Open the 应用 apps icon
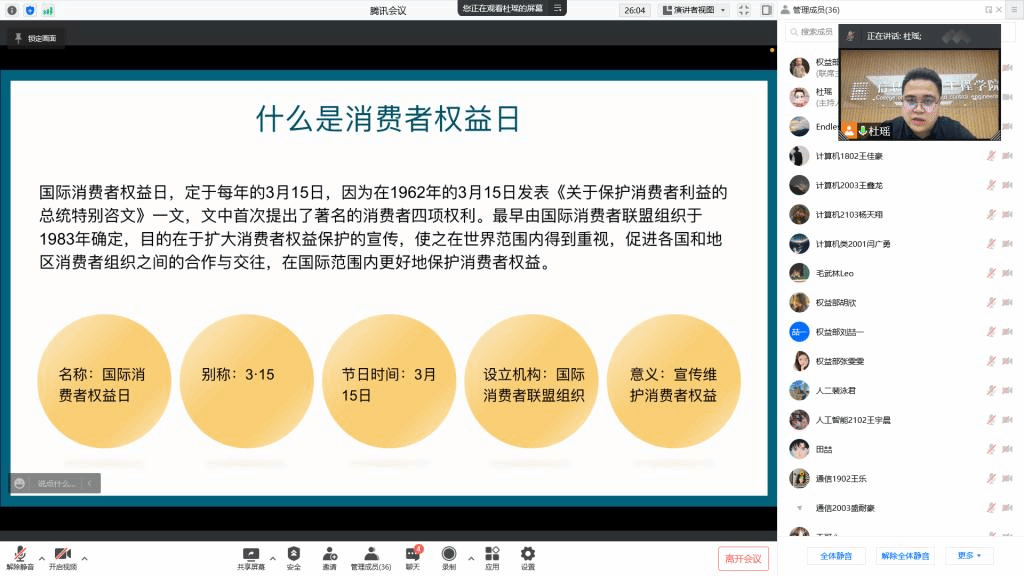Image resolution: width=1024 pixels, height=576 pixels. click(492, 554)
